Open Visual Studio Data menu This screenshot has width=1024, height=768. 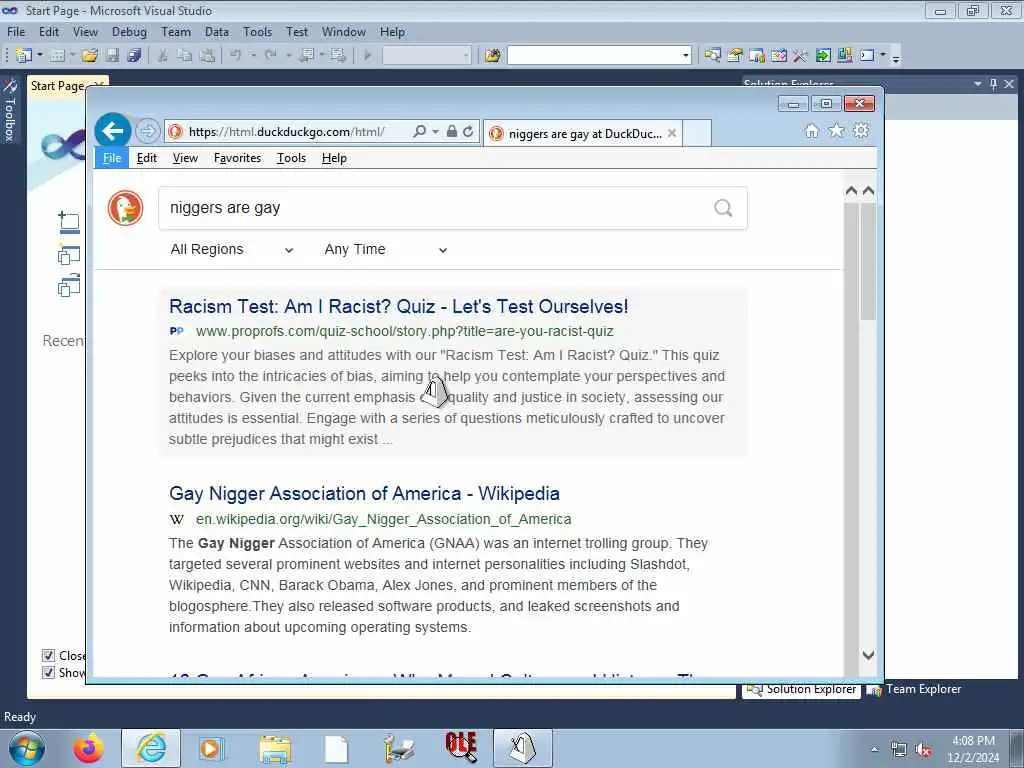[216, 31]
